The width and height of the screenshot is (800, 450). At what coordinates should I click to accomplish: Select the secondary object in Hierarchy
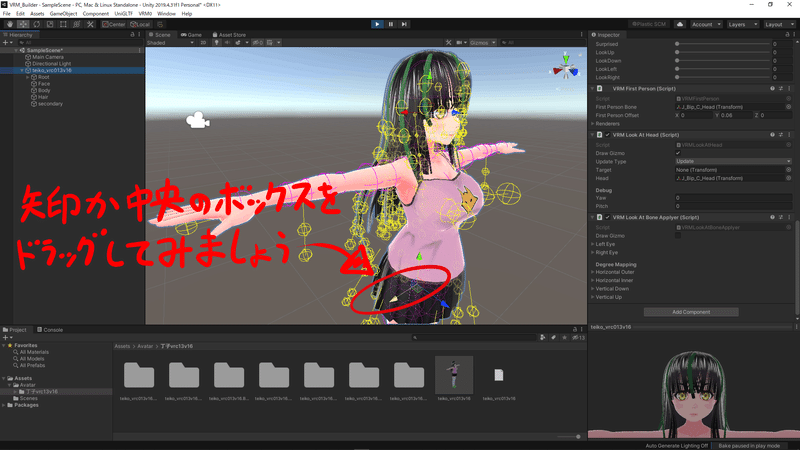coord(50,104)
